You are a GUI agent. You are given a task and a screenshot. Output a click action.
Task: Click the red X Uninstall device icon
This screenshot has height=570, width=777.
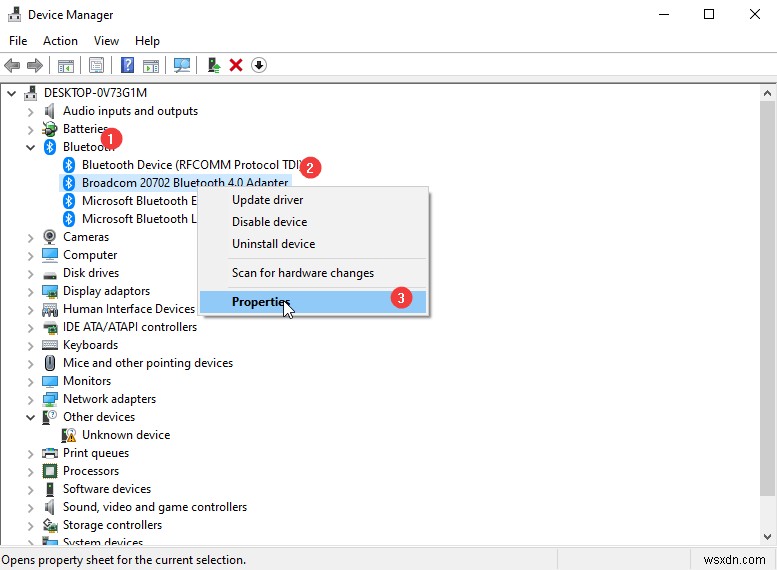pos(236,65)
